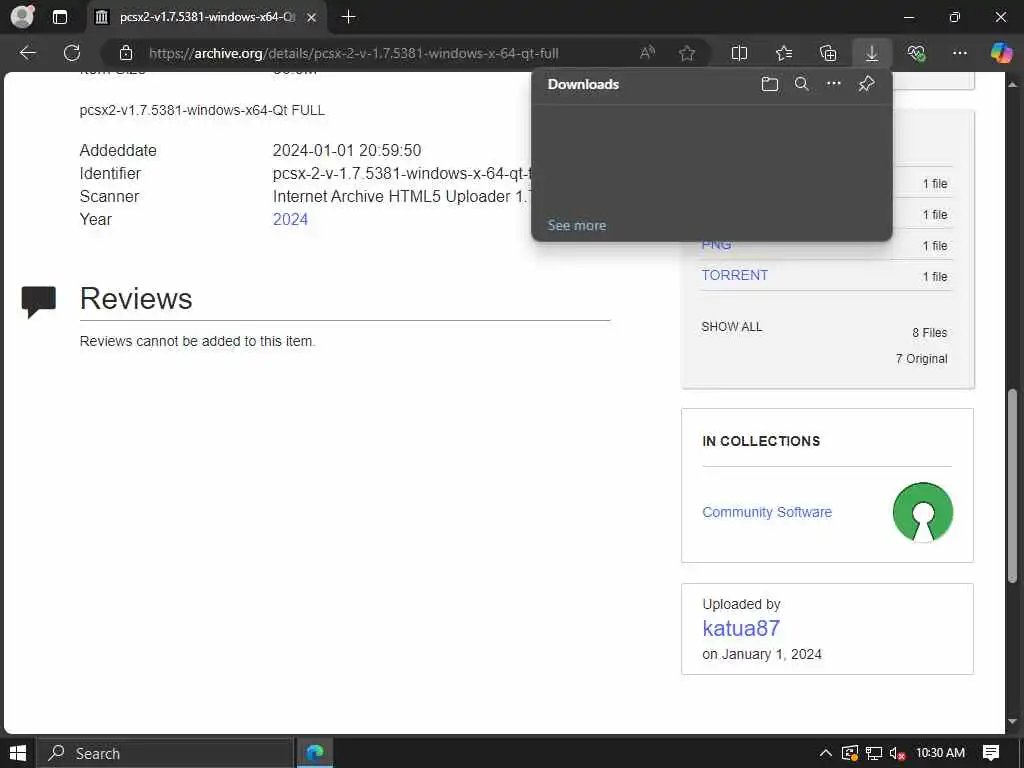
Task: Click '1 file' beside TORRENT
Action: pyautogui.click(x=935, y=277)
